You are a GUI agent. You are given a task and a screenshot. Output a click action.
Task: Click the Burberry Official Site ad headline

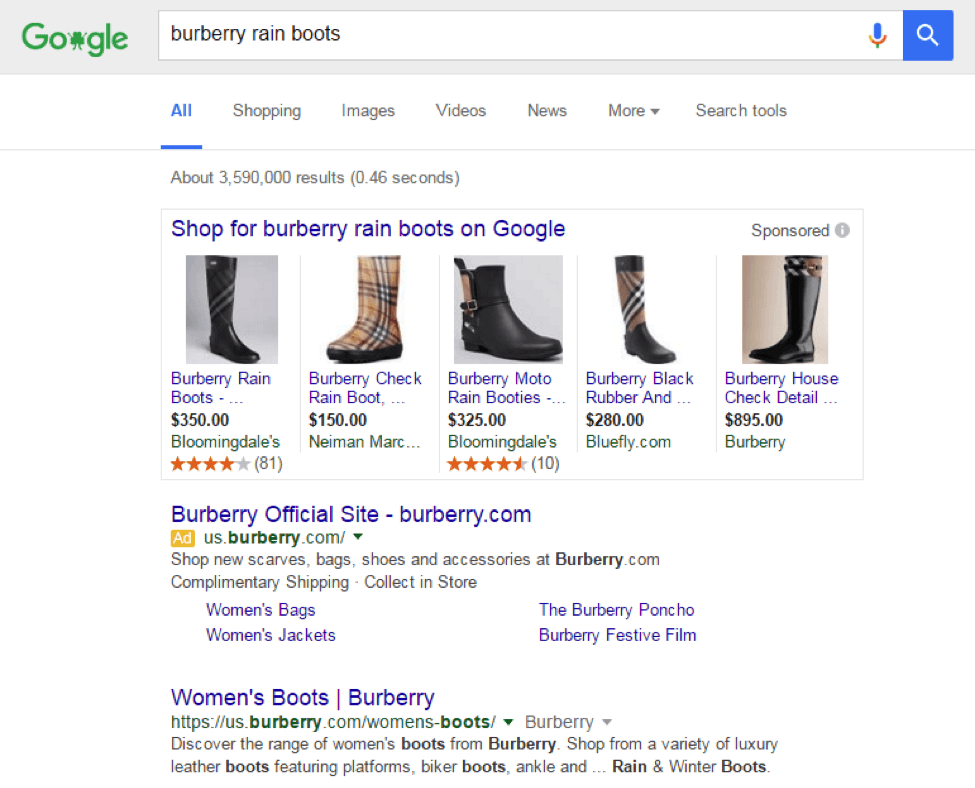click(x=351, y=514)
